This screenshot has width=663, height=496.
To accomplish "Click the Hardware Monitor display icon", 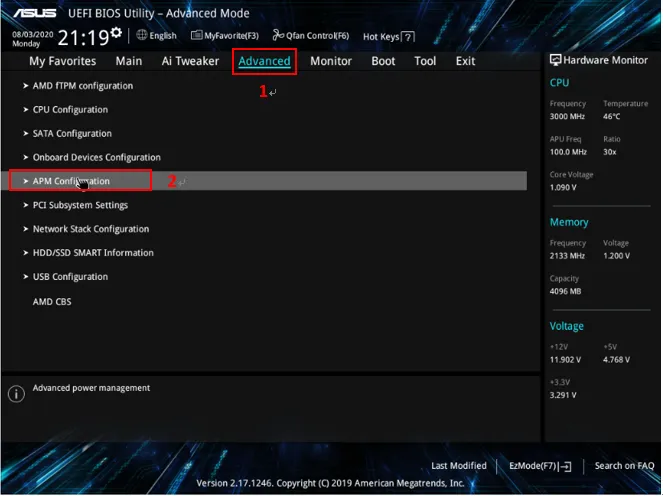I will [555, 60].
